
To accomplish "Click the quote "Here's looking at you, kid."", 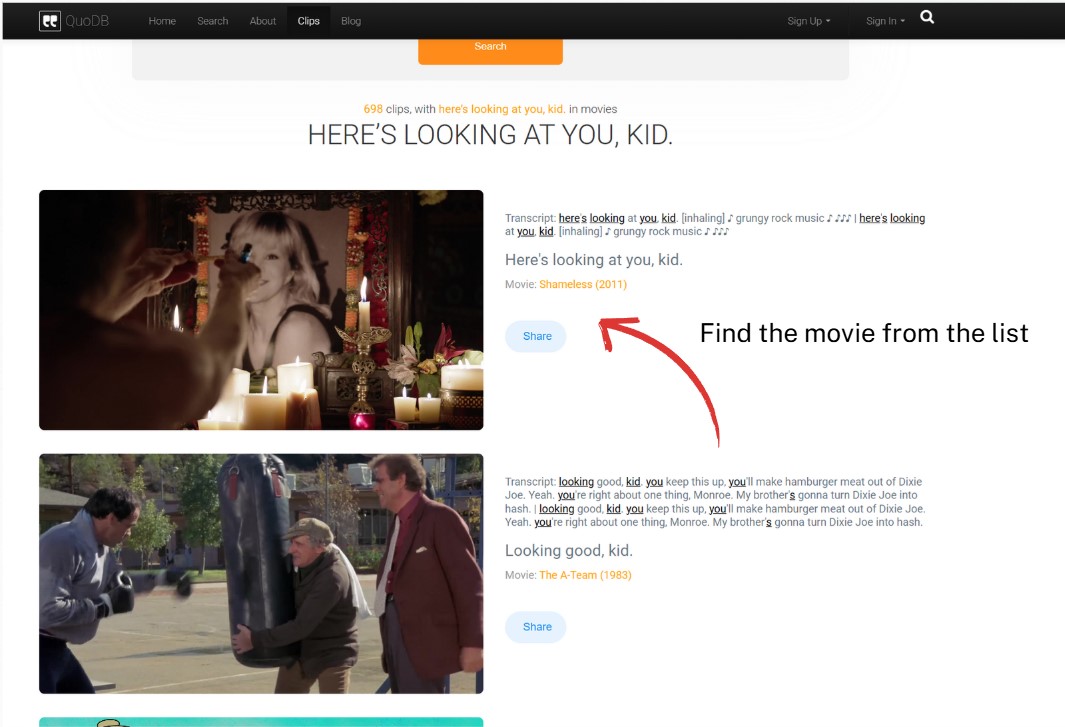I will pyautogui.click(x=594, y=260).
